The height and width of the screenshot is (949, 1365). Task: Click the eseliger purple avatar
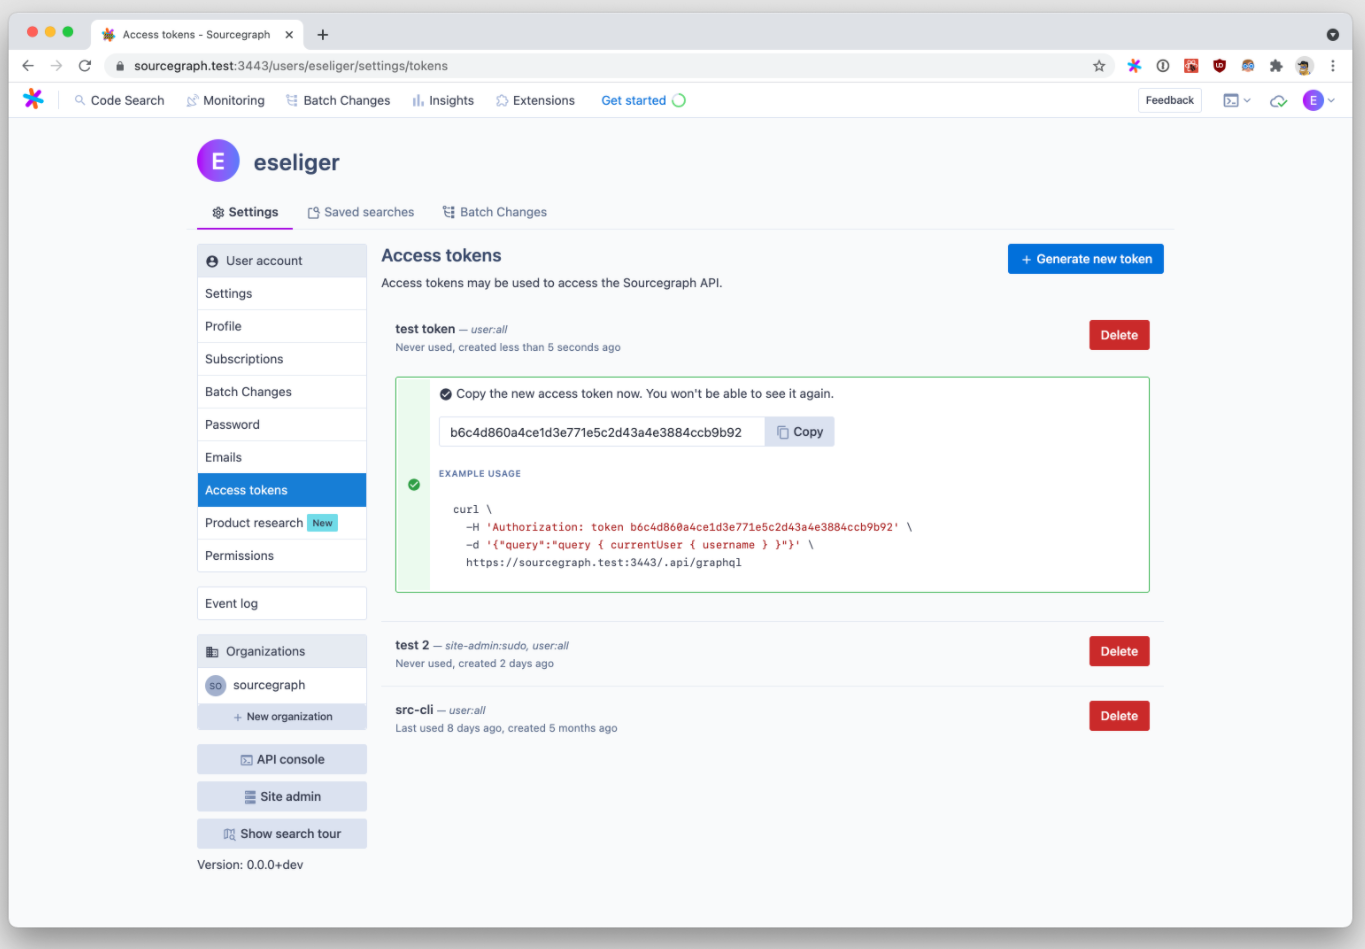[x=218, y=161]
